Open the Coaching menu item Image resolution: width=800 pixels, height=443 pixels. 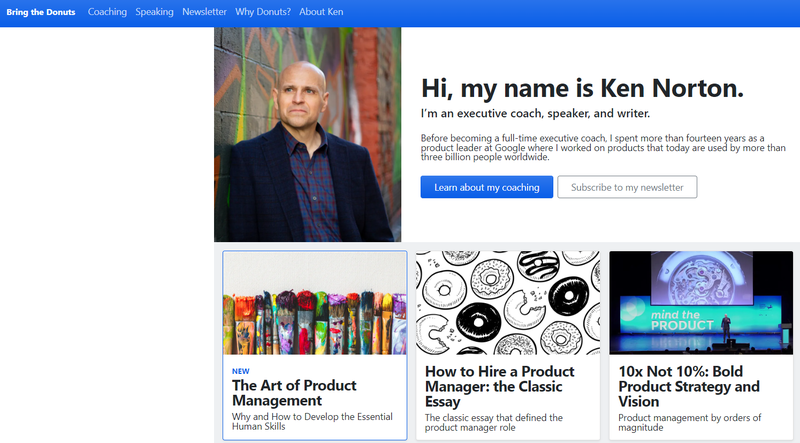tap(107, 12)
